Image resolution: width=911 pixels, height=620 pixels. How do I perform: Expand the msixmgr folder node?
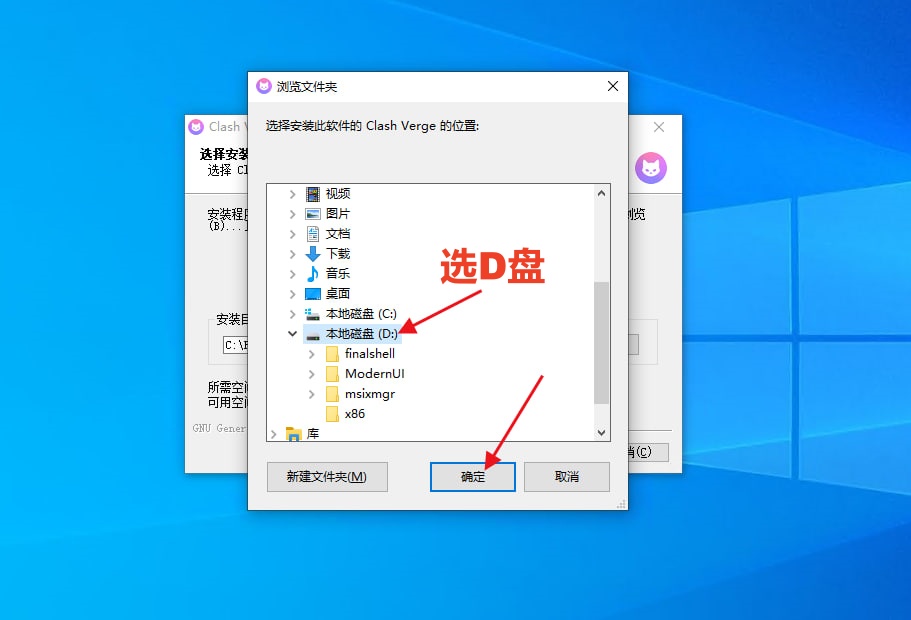[x=312, y=394]
